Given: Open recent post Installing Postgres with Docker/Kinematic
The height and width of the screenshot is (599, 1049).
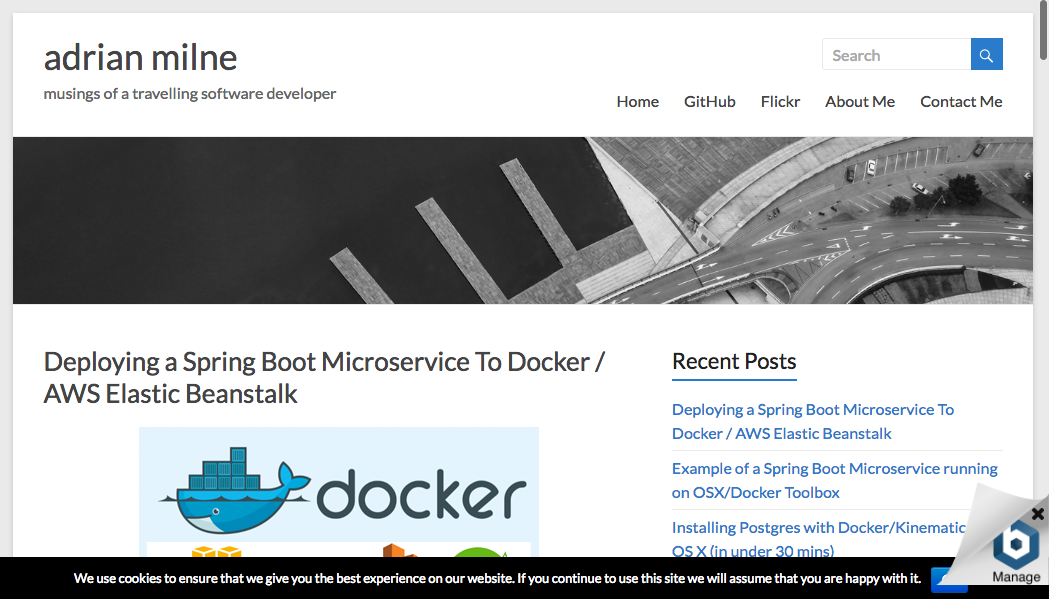Looking at the screenshot, I should click(819, 539).
